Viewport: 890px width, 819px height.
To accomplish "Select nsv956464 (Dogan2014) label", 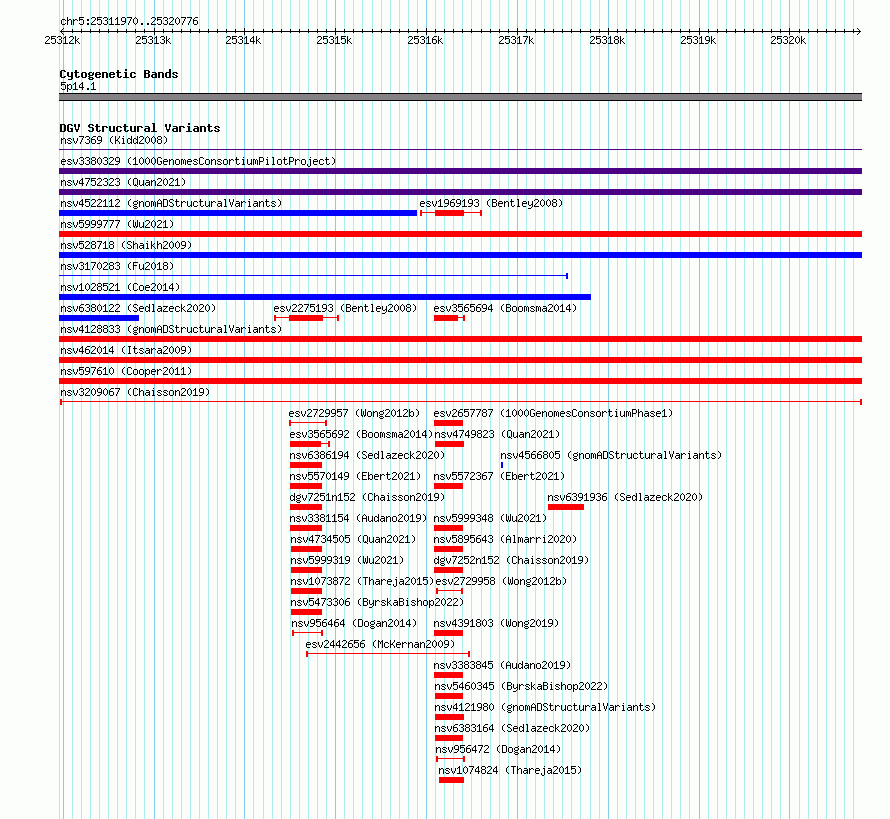I will (355, 623).
